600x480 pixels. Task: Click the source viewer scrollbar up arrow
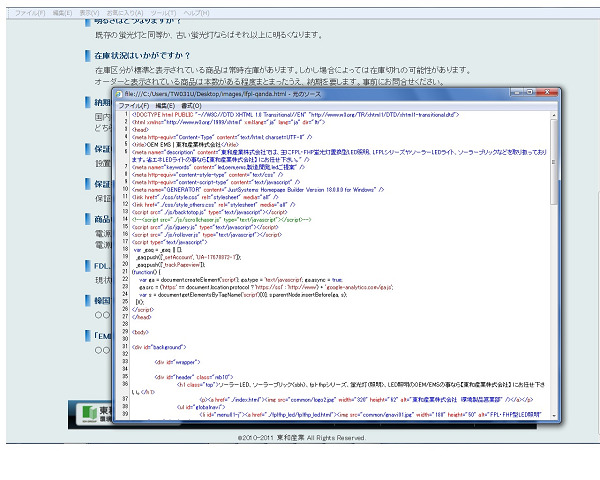coord(554,115)
